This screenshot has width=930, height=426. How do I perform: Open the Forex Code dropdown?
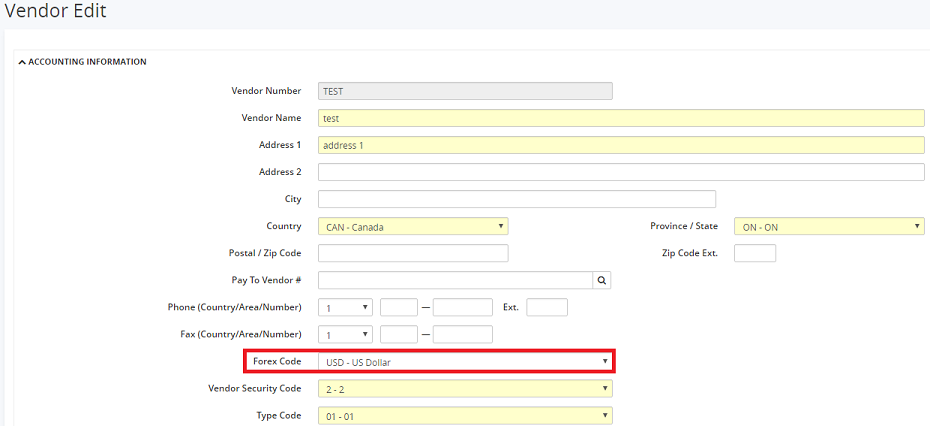pos(464,361)
